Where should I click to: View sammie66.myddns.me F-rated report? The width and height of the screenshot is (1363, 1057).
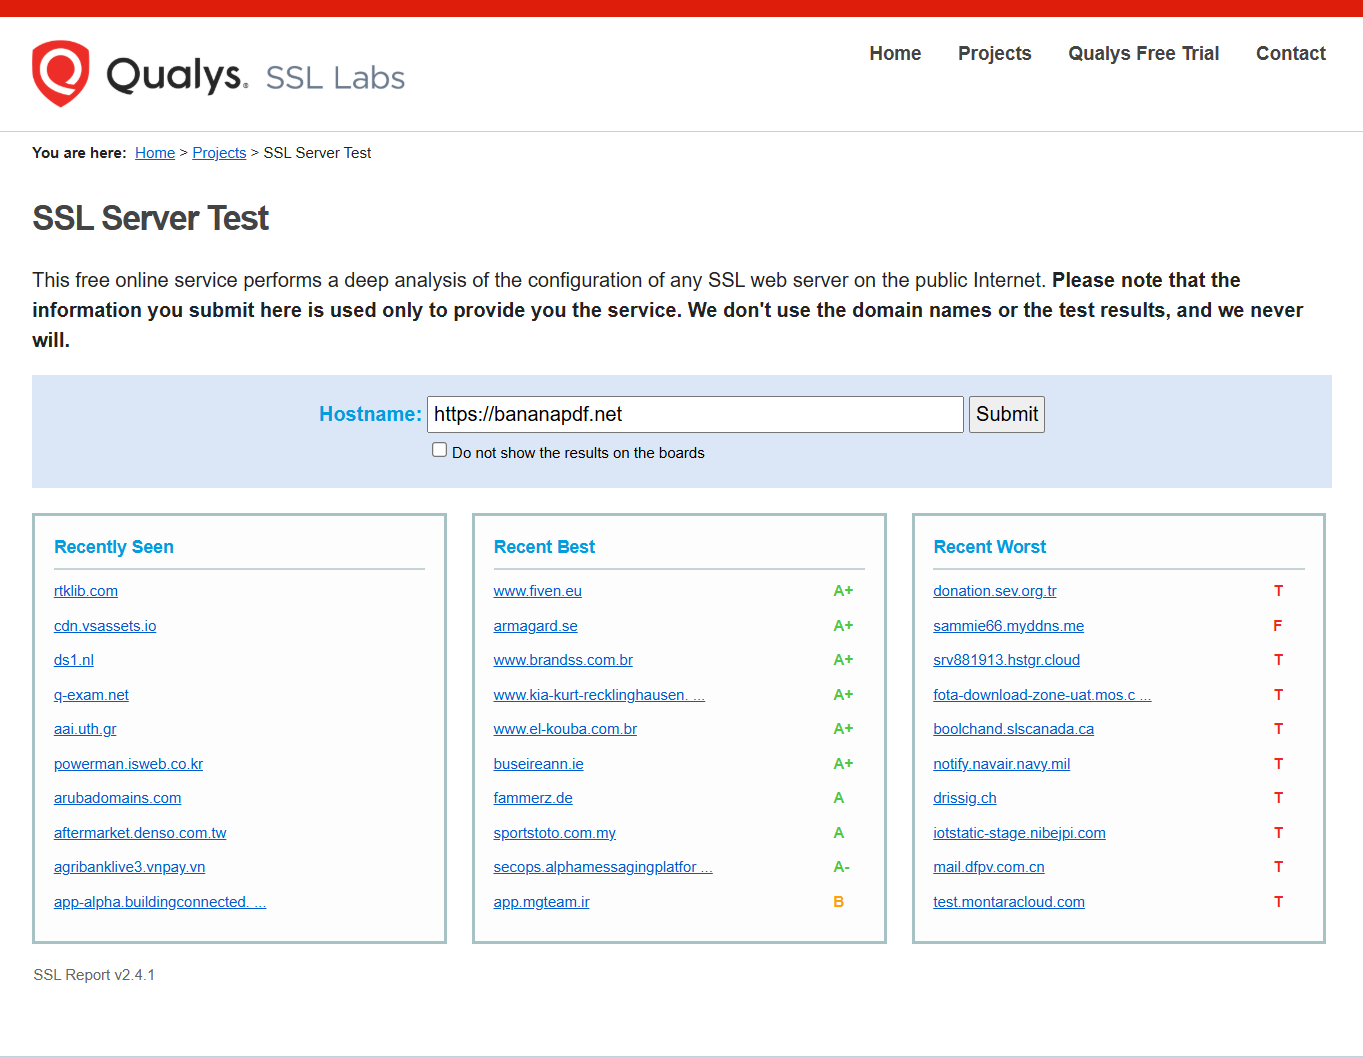point(1008,626)
